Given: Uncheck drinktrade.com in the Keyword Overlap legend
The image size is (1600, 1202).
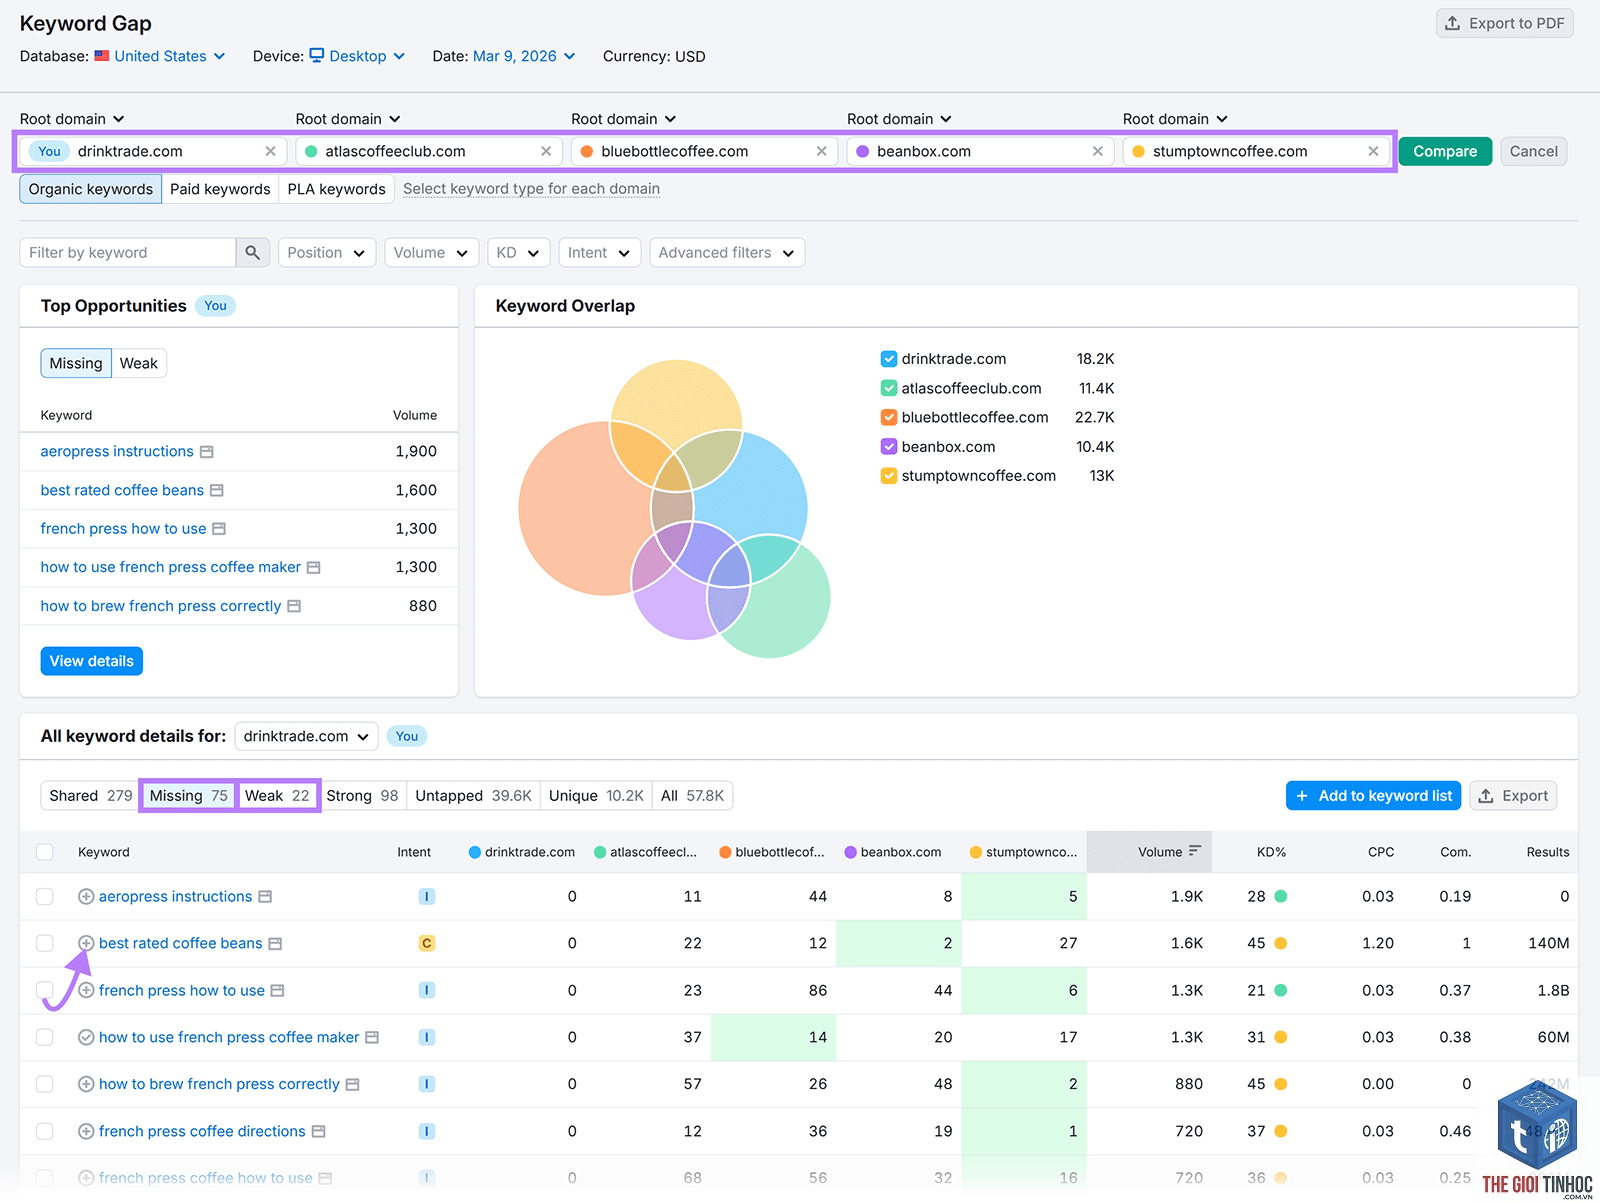Looking at the screenshot, I should tap(889, 359).
